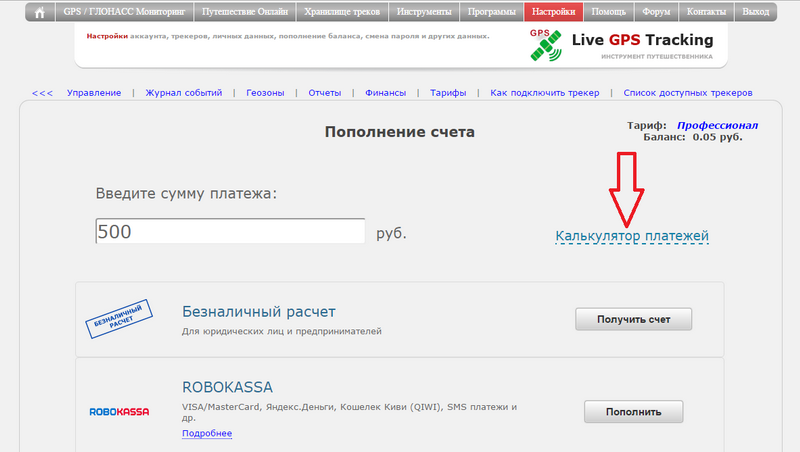Open Как подключить трекер link
Screen dimensions: 800x452
click(545, 93)
